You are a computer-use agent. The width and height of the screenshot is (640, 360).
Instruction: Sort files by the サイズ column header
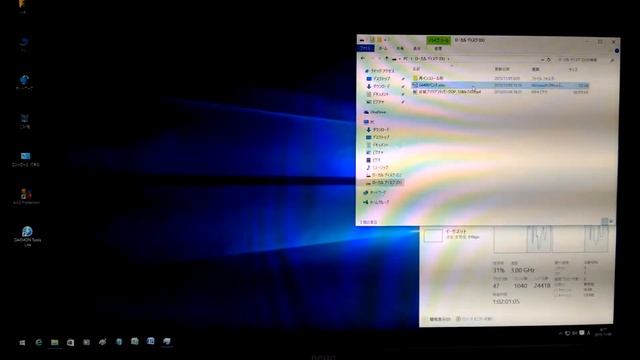pos(573,70)
